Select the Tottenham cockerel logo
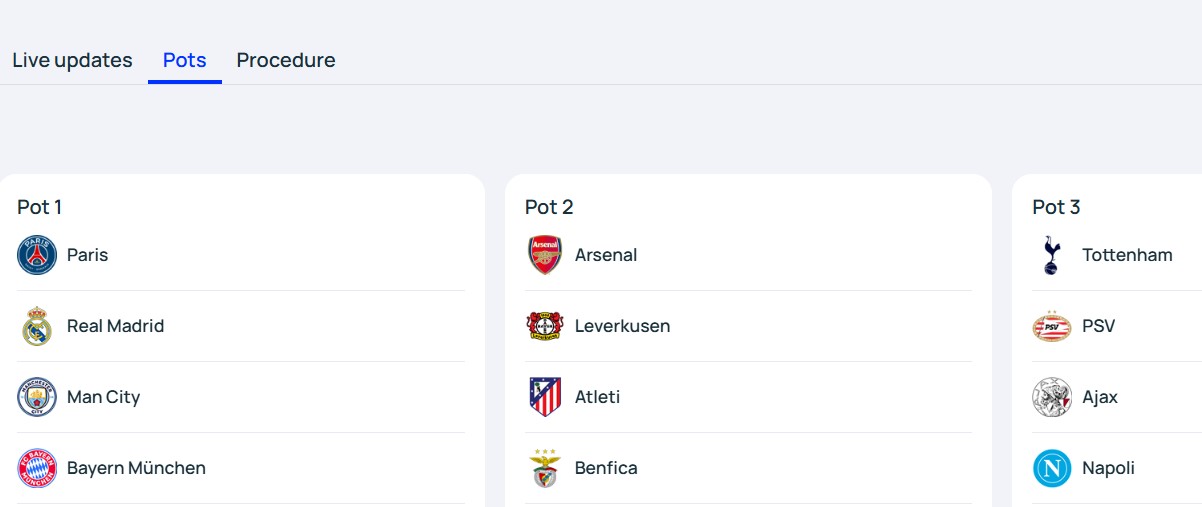 point(1052,255)
